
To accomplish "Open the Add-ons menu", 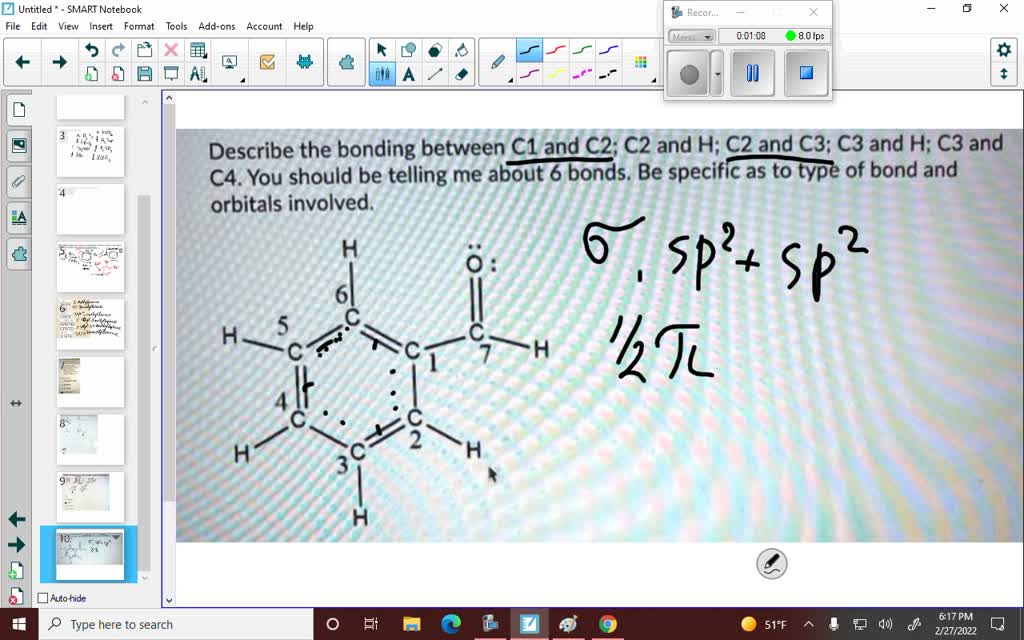I will 215,26.
